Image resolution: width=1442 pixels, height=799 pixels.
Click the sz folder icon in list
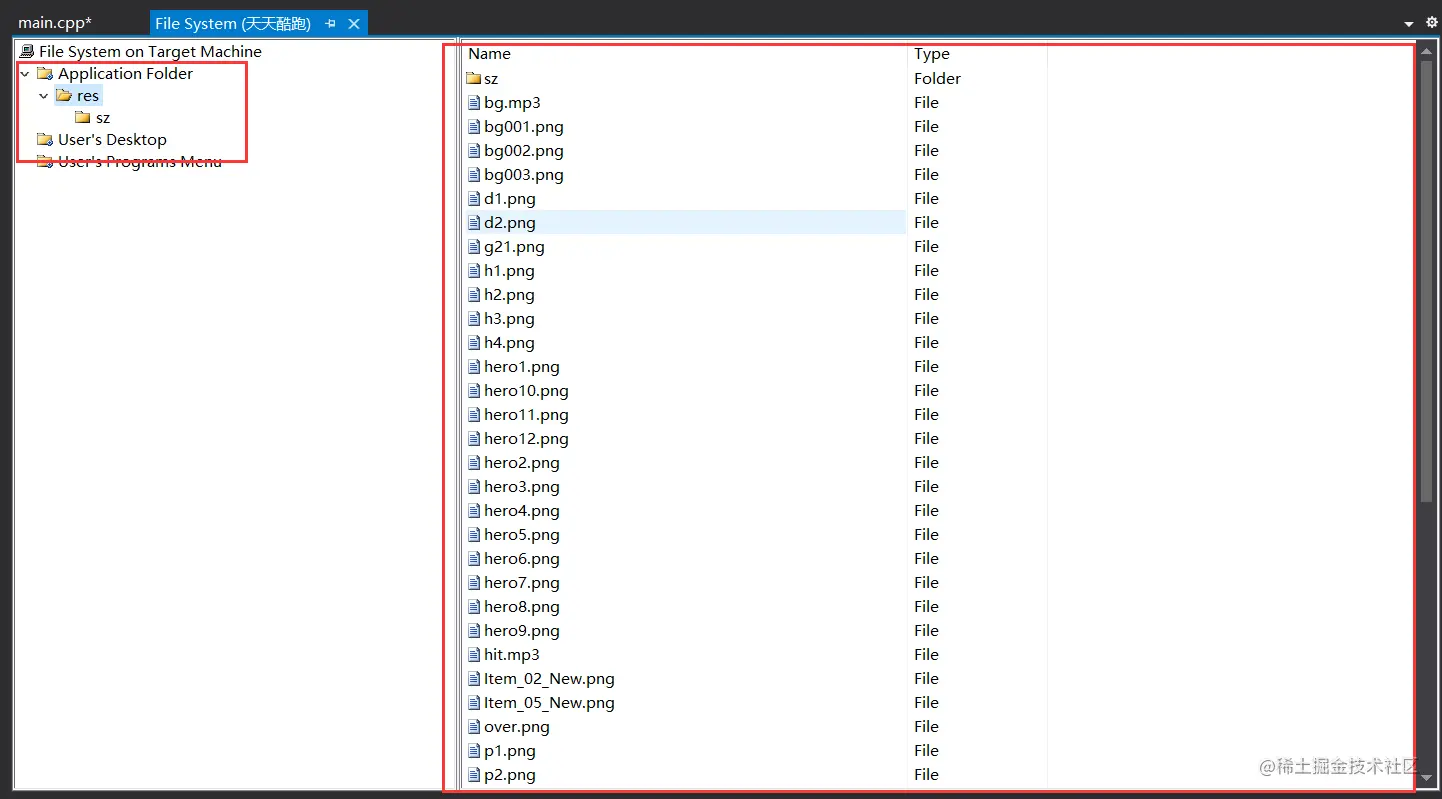474,78
